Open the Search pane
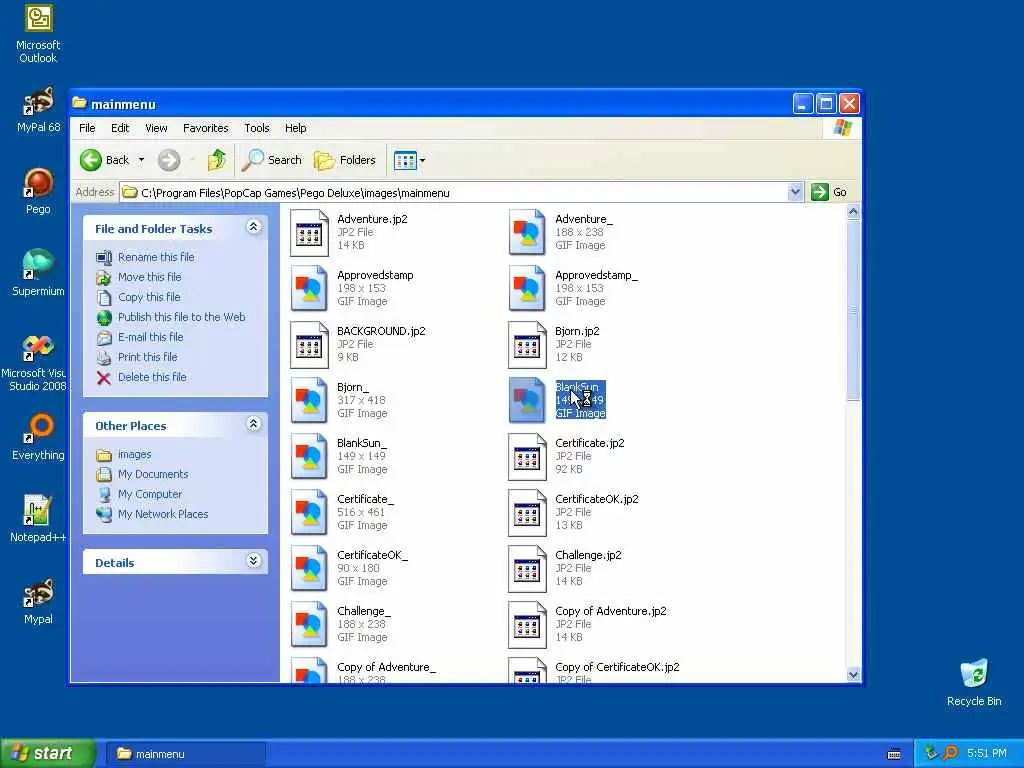Screen dimensions: 1024x768 (272, 160)
